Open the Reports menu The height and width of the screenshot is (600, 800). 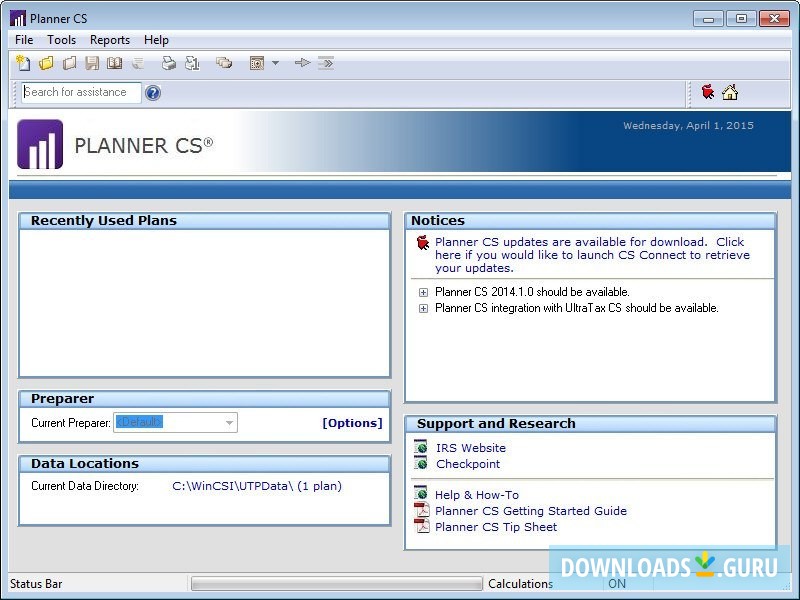point(110,40)
